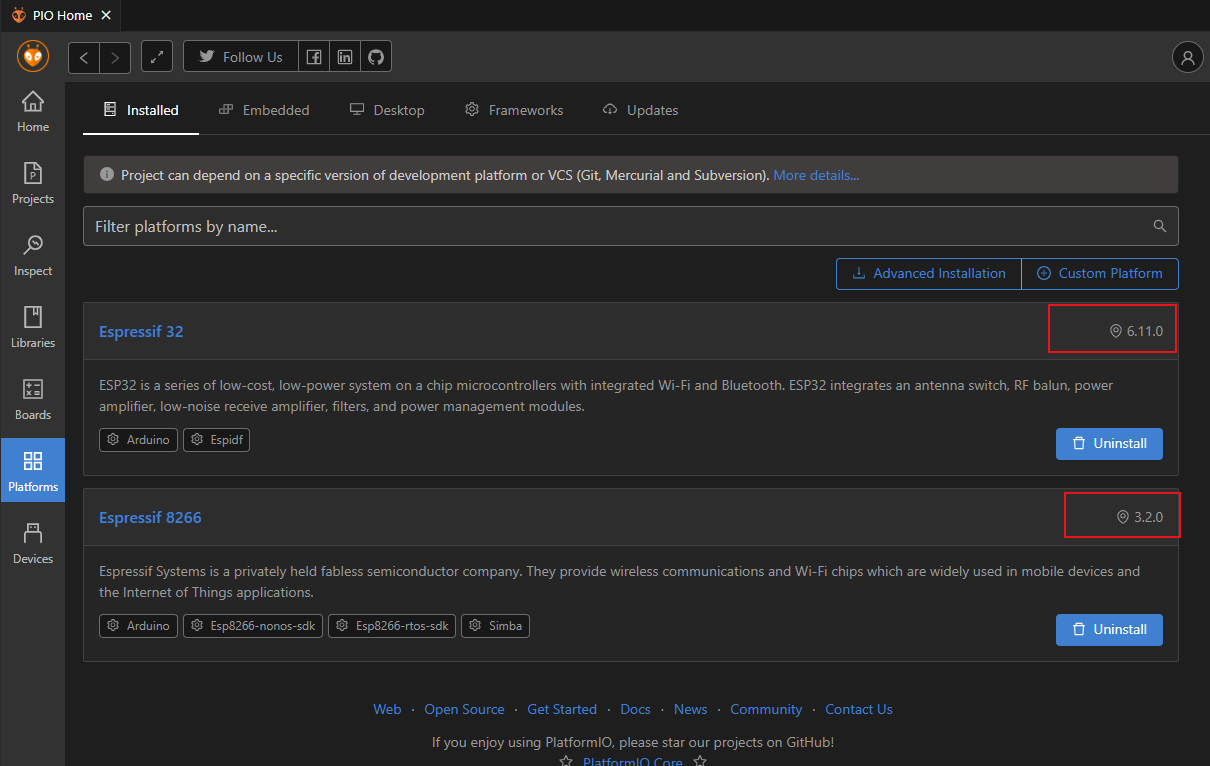Open the More details link
This screenshot has width=1210, height=766.
[x=816, y=175]
